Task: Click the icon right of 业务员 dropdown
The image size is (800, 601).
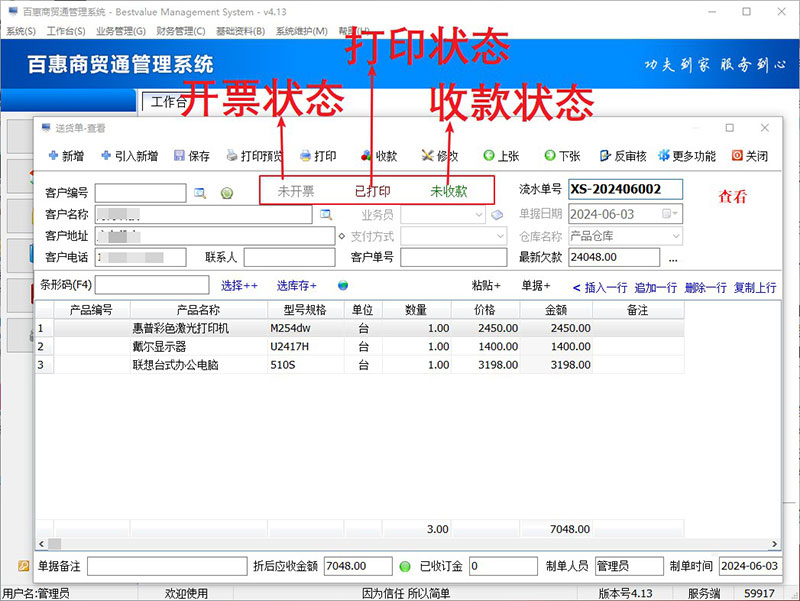Action: (x=497, y=215)
